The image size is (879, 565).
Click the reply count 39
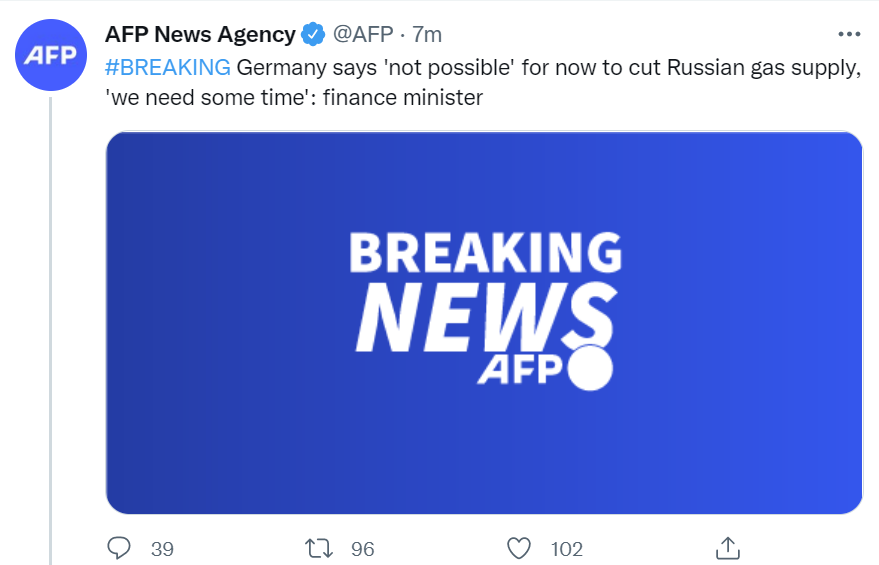tap(162, 549)
